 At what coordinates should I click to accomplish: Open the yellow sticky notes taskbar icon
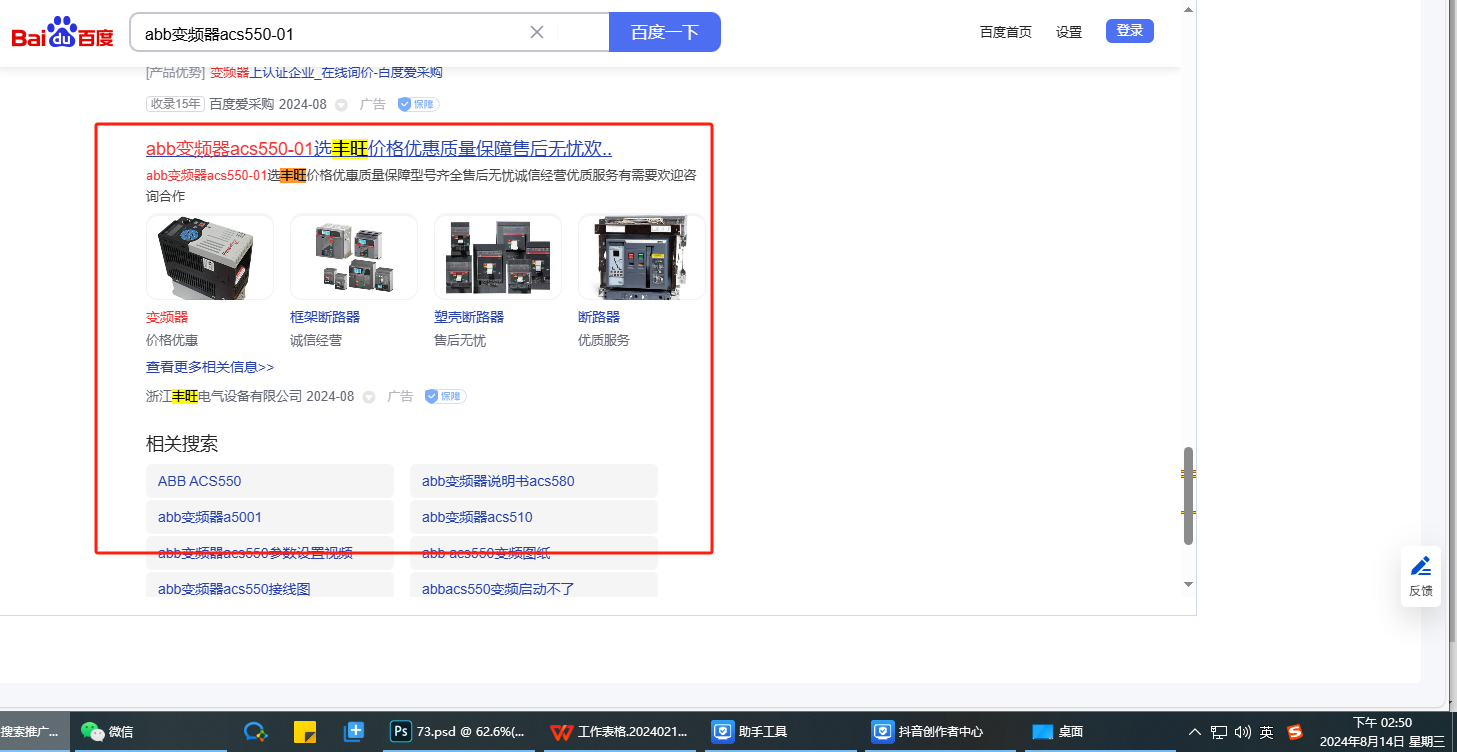tap(305, 731)
